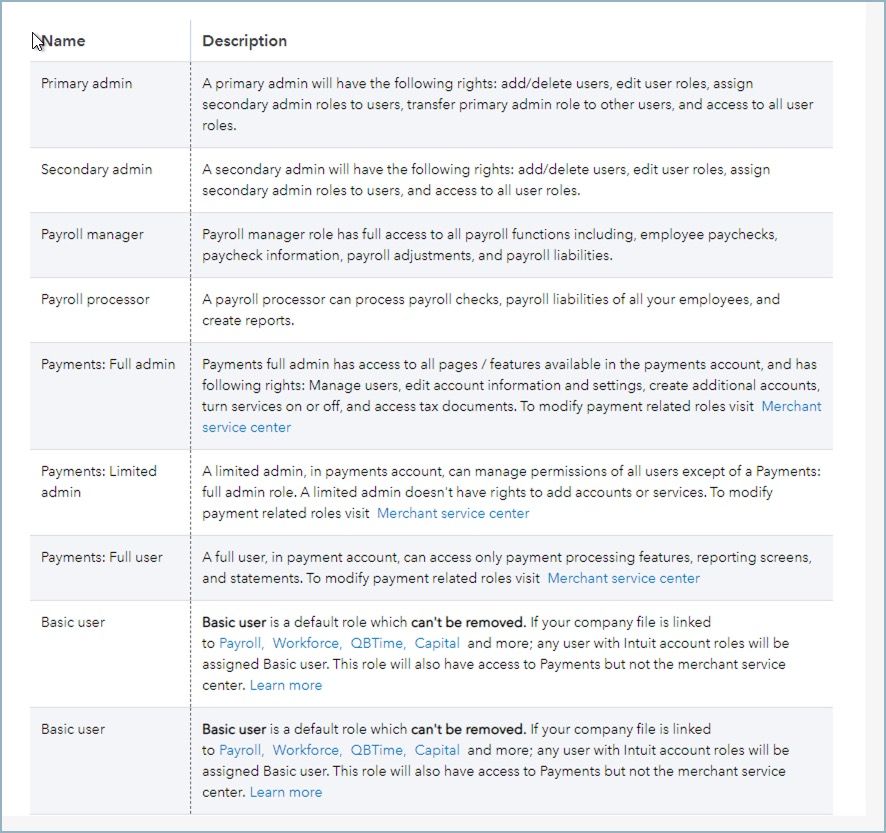Select Capital link in the bottom Basic user row
This screenshot has width=886, height=833.
tap(437, 750)
